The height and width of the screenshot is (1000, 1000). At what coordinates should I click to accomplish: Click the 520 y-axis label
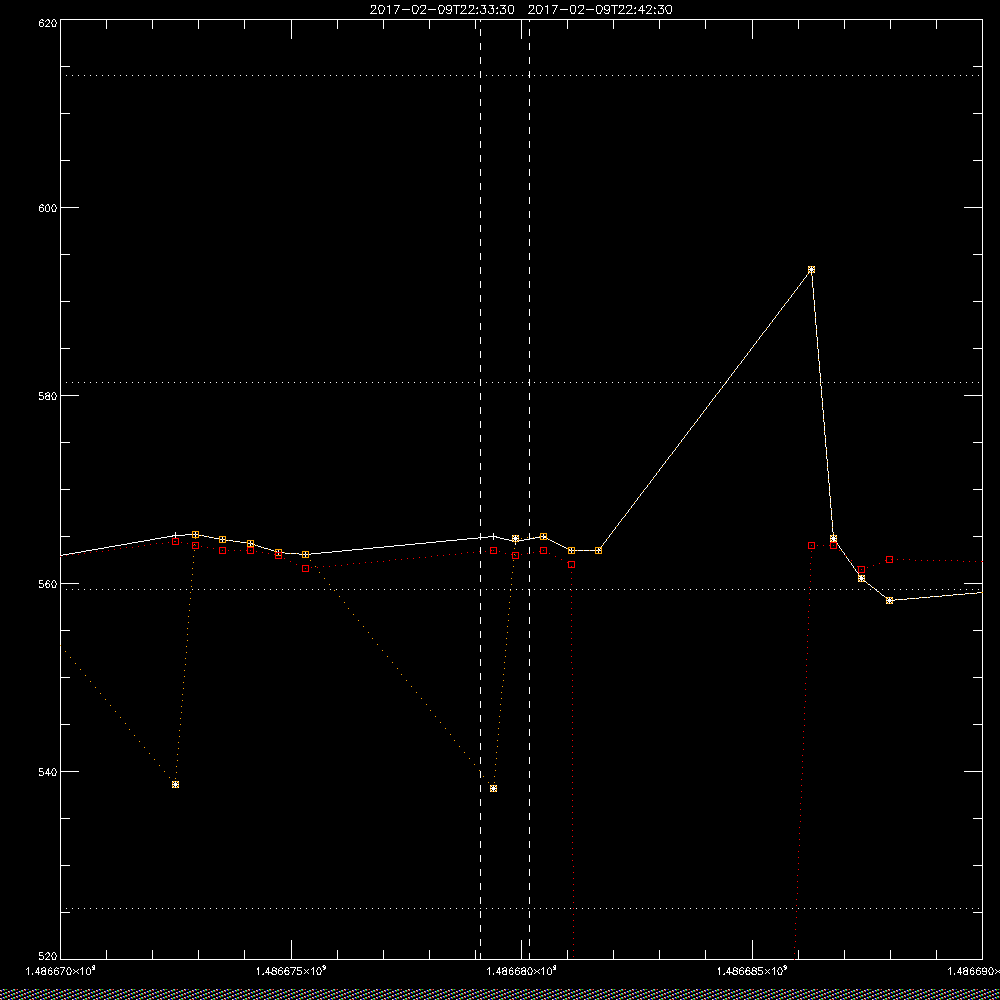[x=48, y=957]
